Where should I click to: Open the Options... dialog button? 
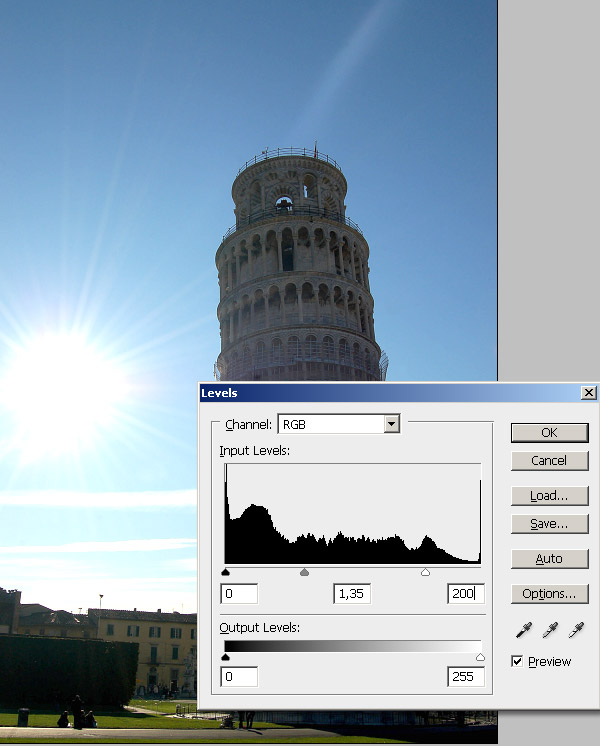[550, 594]
